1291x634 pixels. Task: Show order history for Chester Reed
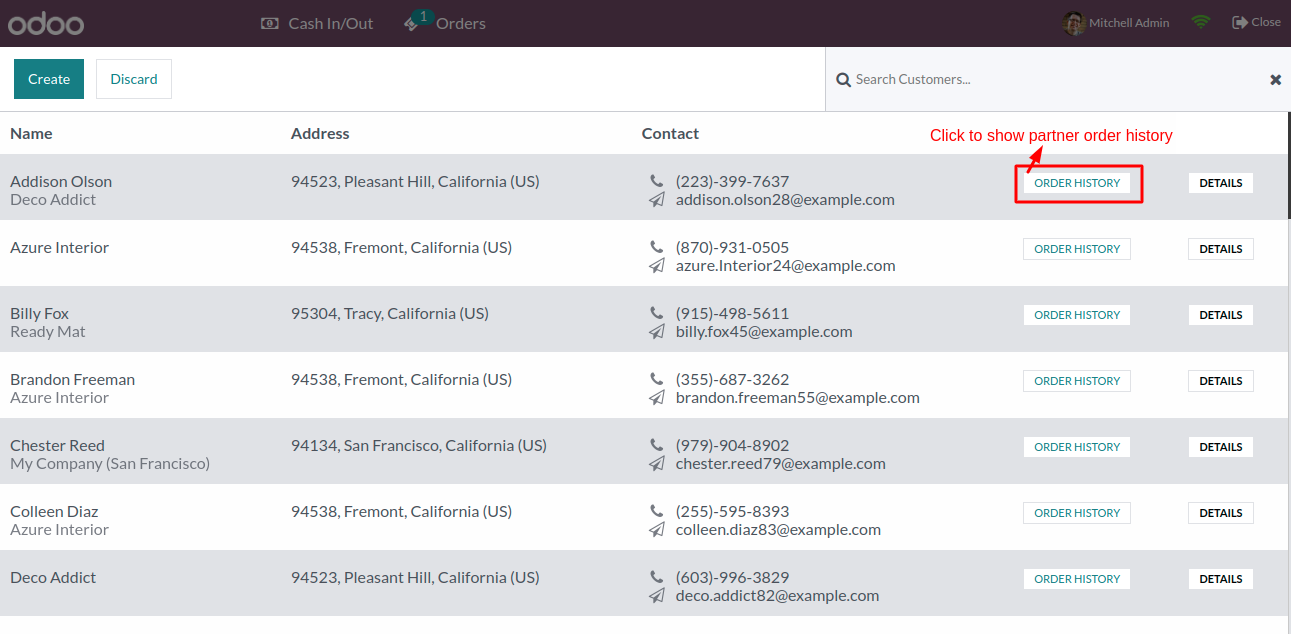1077,447
